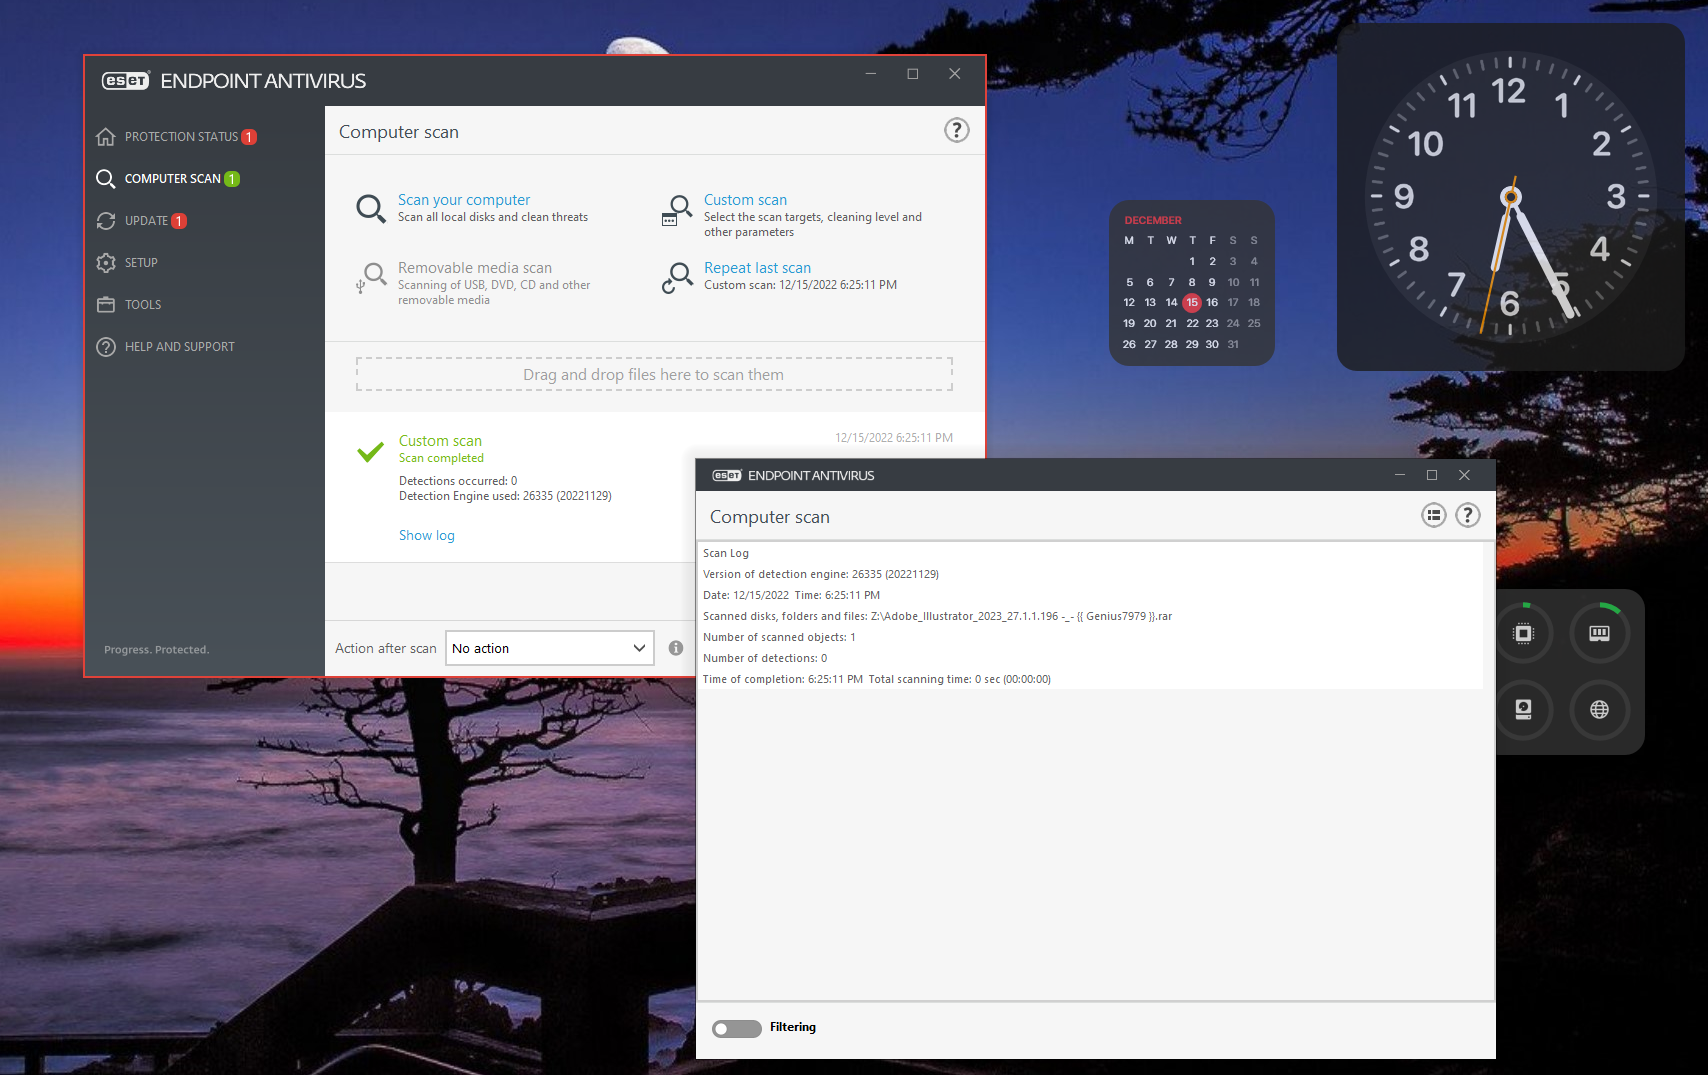The width and height of the screenshot is (1708, 1075).
Task: Select the 'Time of completion' log line
Action: tap(877, 679)
